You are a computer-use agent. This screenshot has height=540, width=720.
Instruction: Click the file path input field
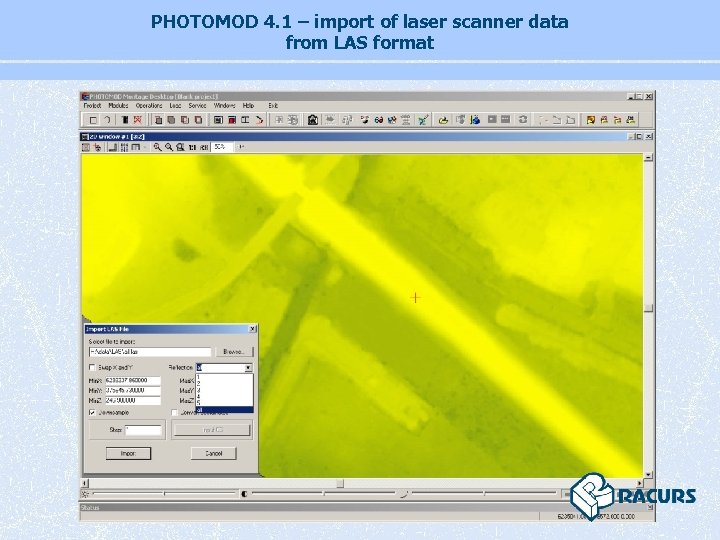(150, 352)
